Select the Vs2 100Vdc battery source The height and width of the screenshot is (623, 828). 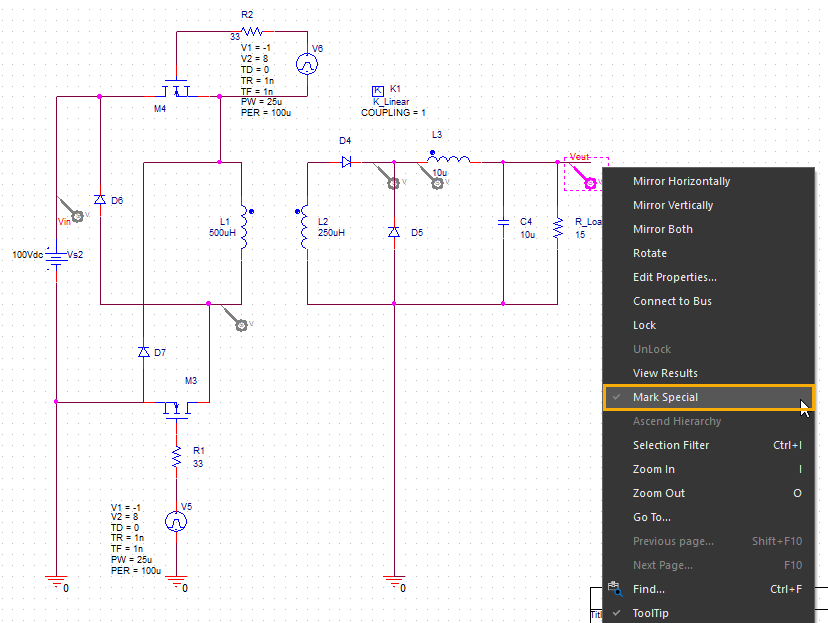click(x=58, y=256)
